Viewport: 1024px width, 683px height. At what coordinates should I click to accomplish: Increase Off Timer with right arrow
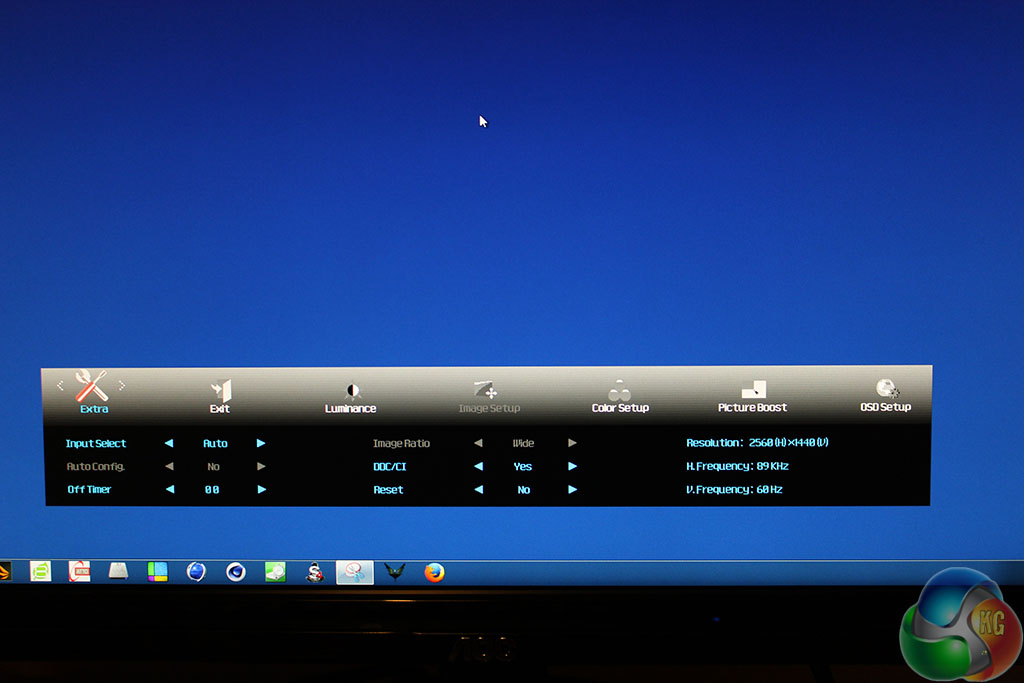pyautogui.click(x=262, y=489)
